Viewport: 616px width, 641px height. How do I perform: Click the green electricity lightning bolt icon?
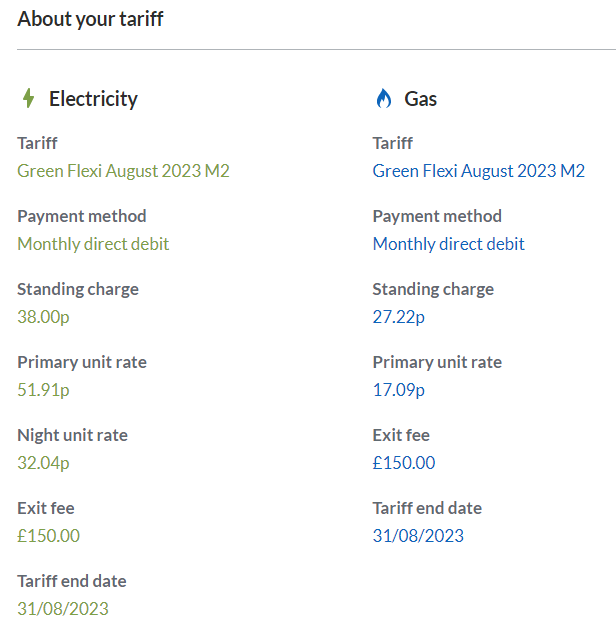tap(28, 98)
